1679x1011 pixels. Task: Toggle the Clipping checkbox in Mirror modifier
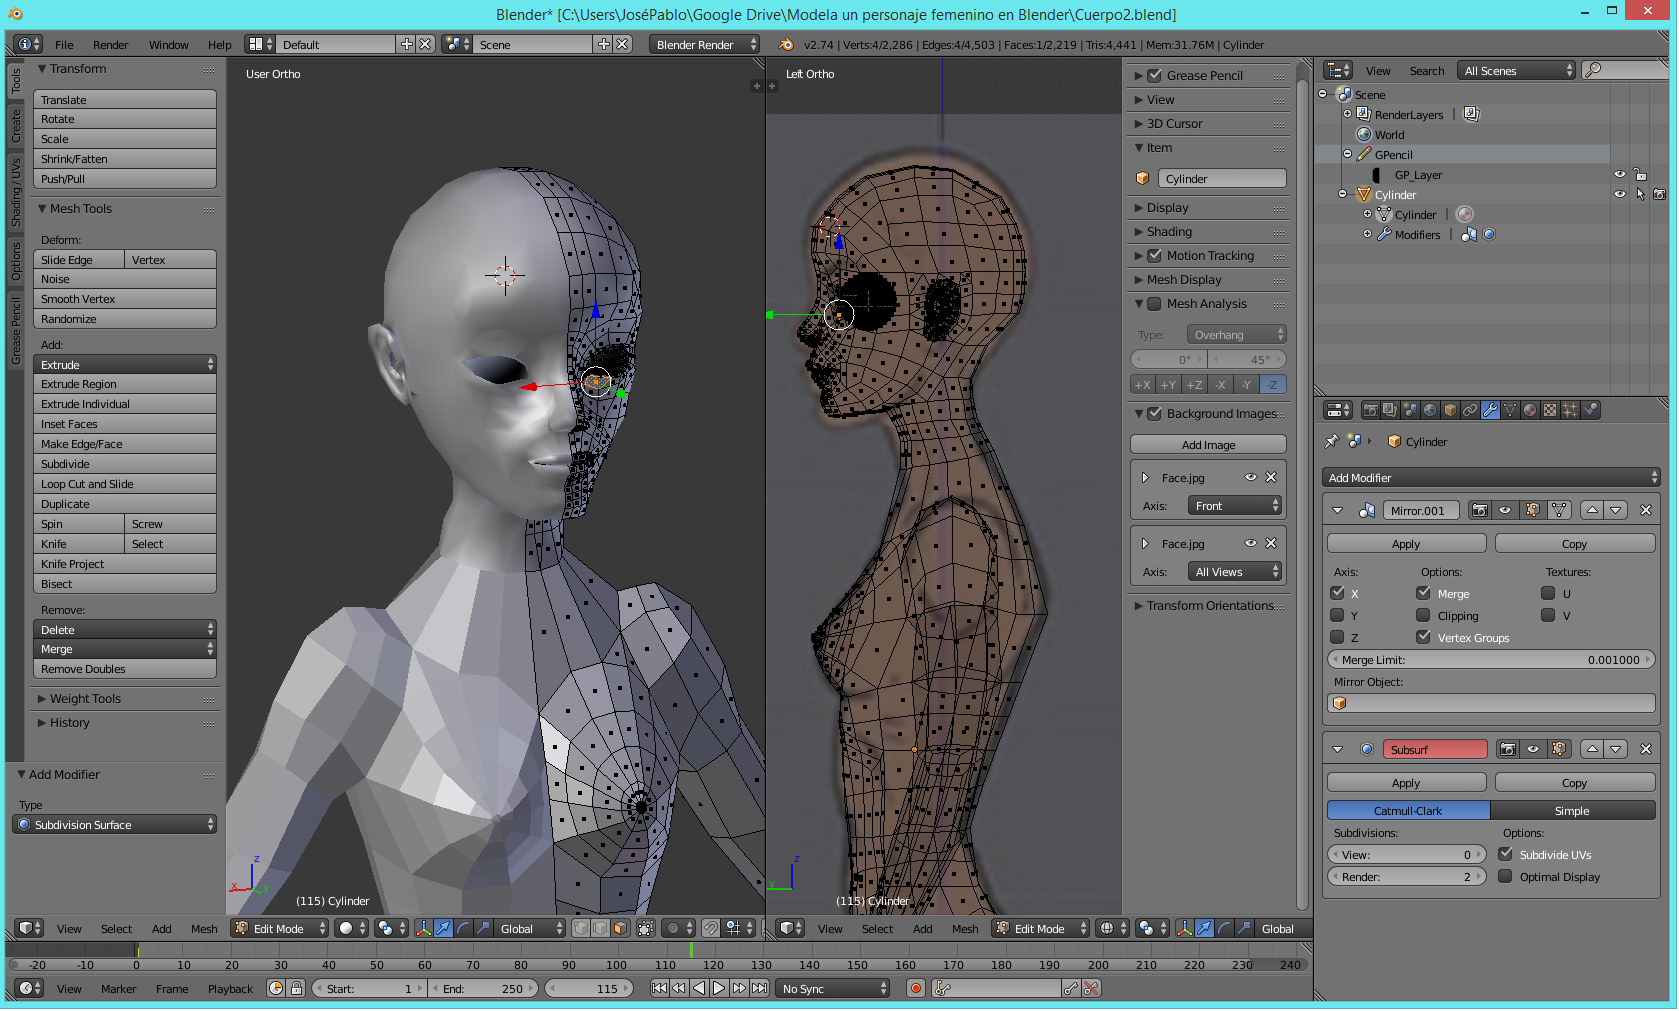(x=1423, y=616)
